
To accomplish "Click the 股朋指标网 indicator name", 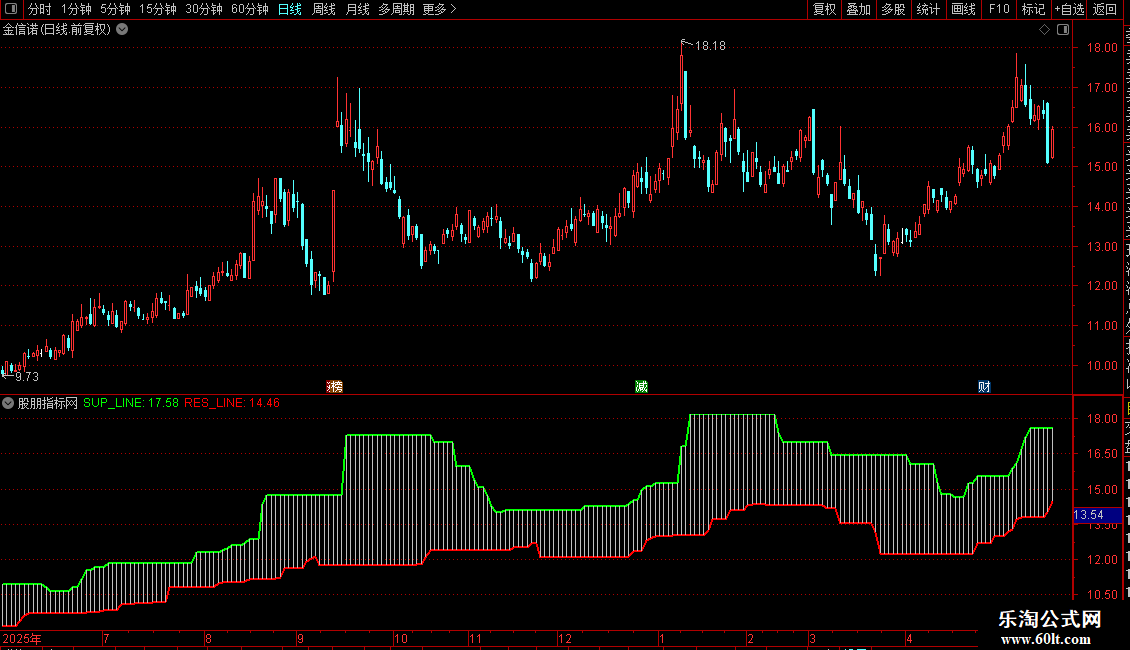I will point(48,404).
